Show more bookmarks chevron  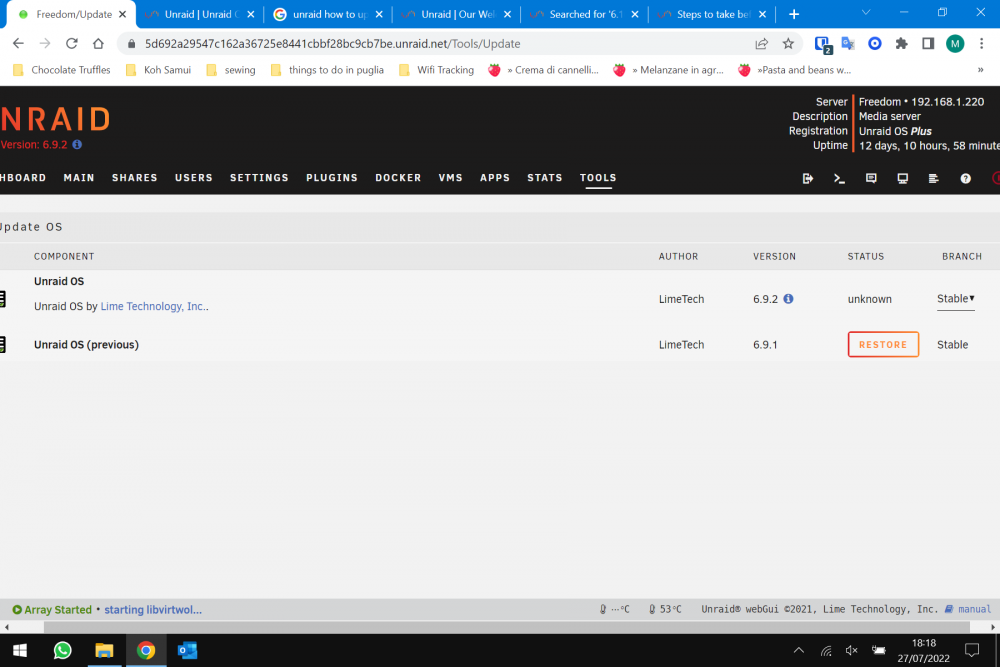pyautogui.click(x=980, y=70)
